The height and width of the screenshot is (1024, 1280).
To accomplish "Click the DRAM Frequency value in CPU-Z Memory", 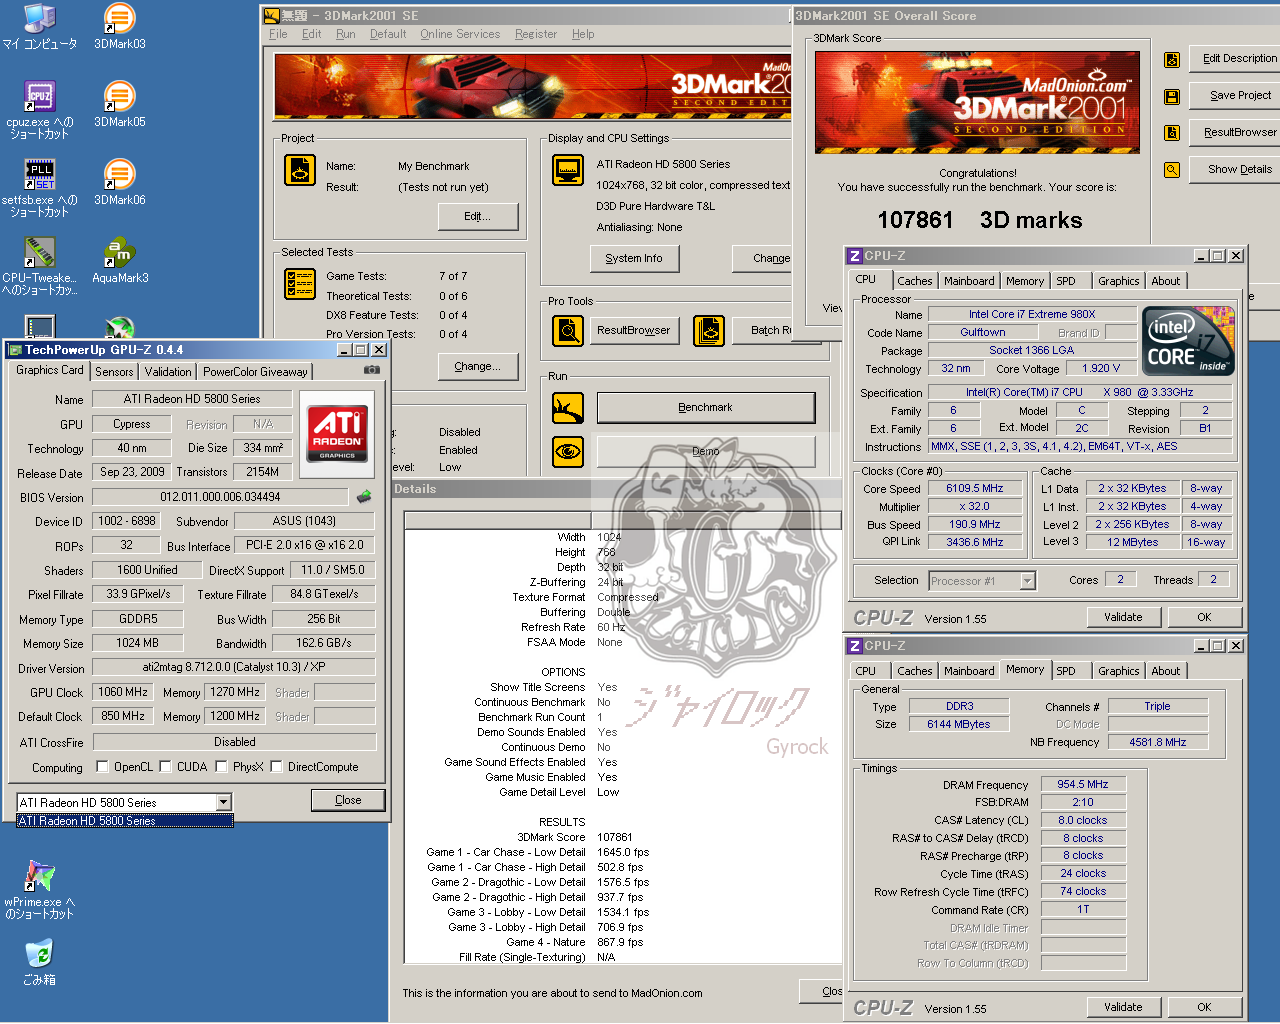I will click(1083, 785).
